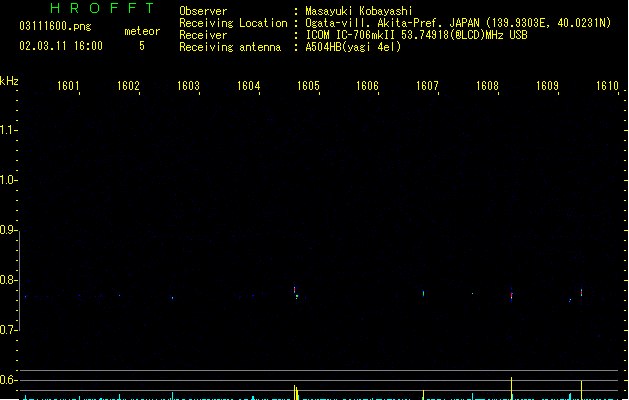Screen dimensions: 629x400
Task: Click the 0.9 kHz frequency label
Action: click(8, 230)
